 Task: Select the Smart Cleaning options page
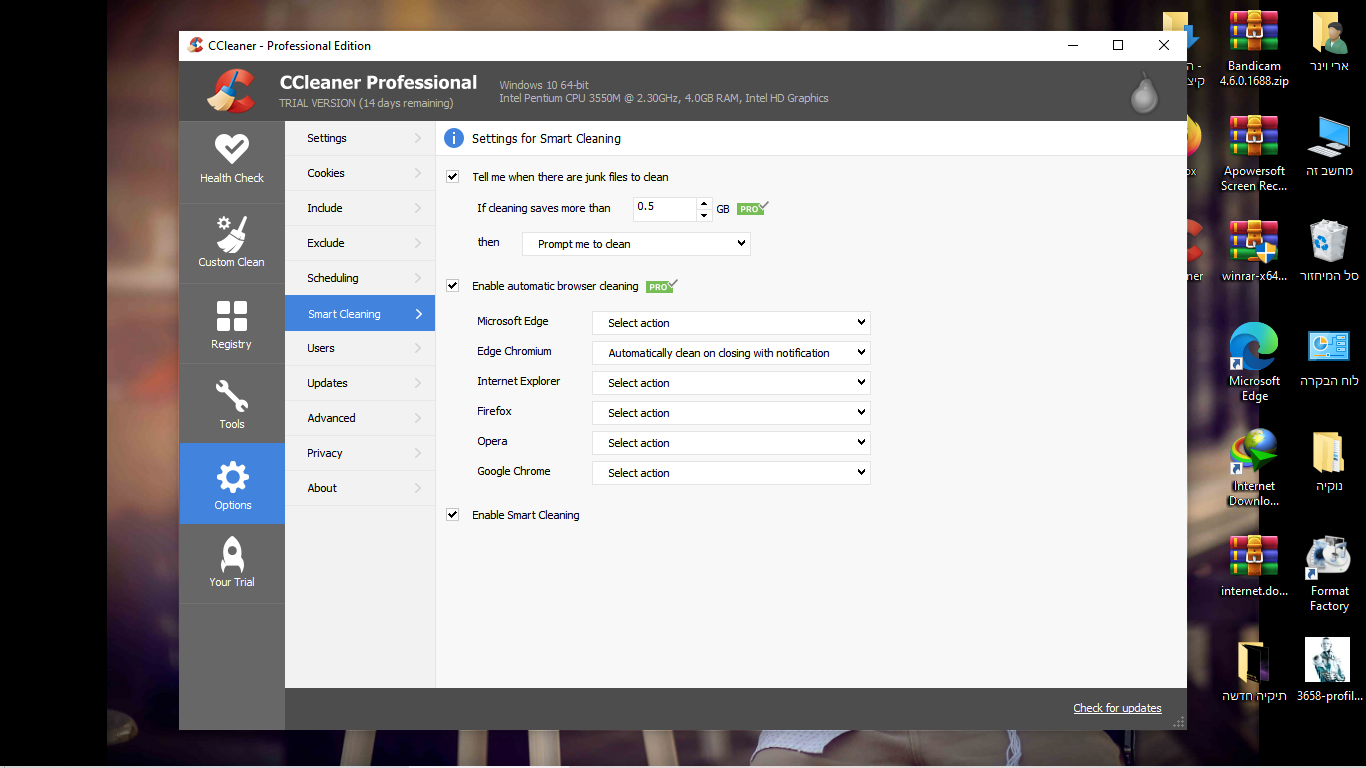point(360,313)
